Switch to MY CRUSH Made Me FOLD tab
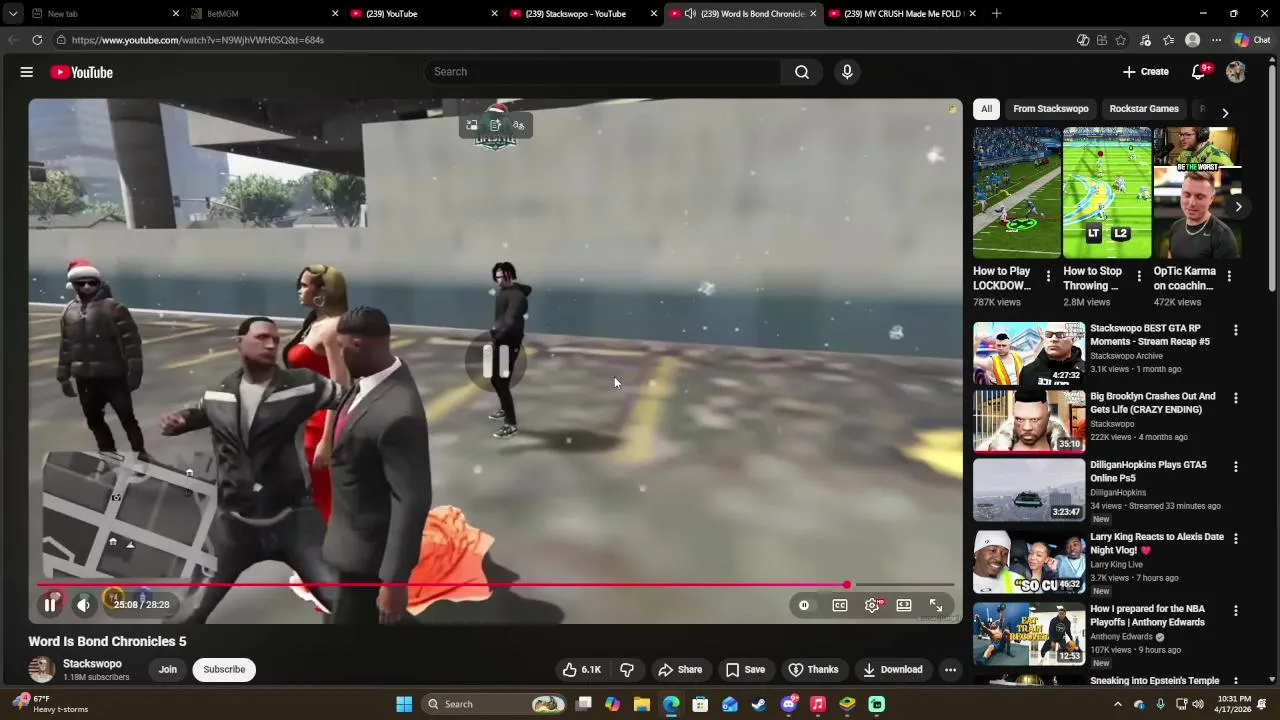The width and height of the screenshot is (1280, 720). coord(902,14)
